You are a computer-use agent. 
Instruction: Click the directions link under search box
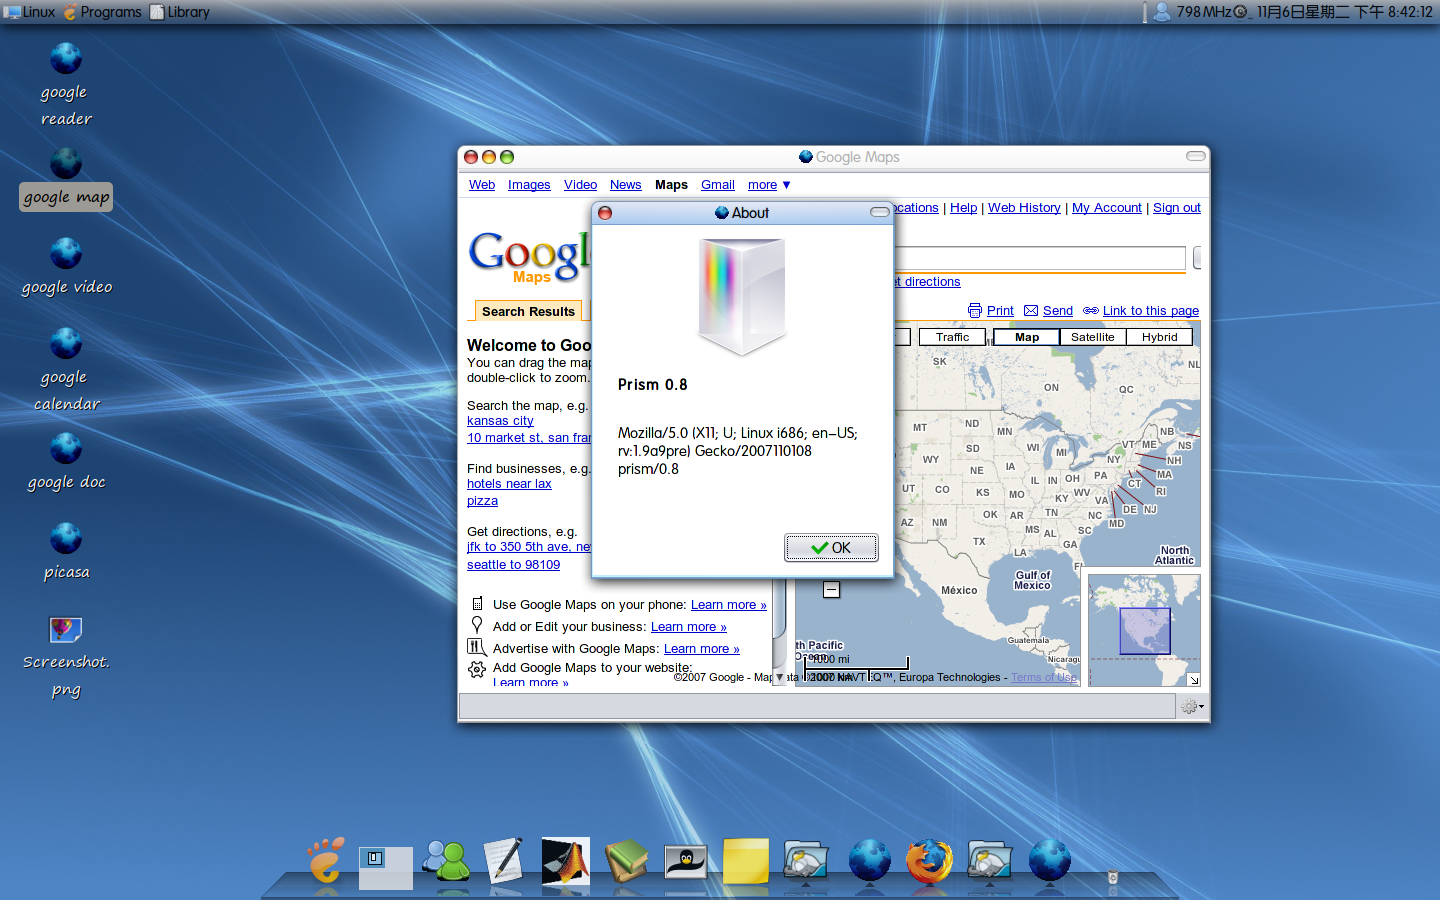point(927,282)
